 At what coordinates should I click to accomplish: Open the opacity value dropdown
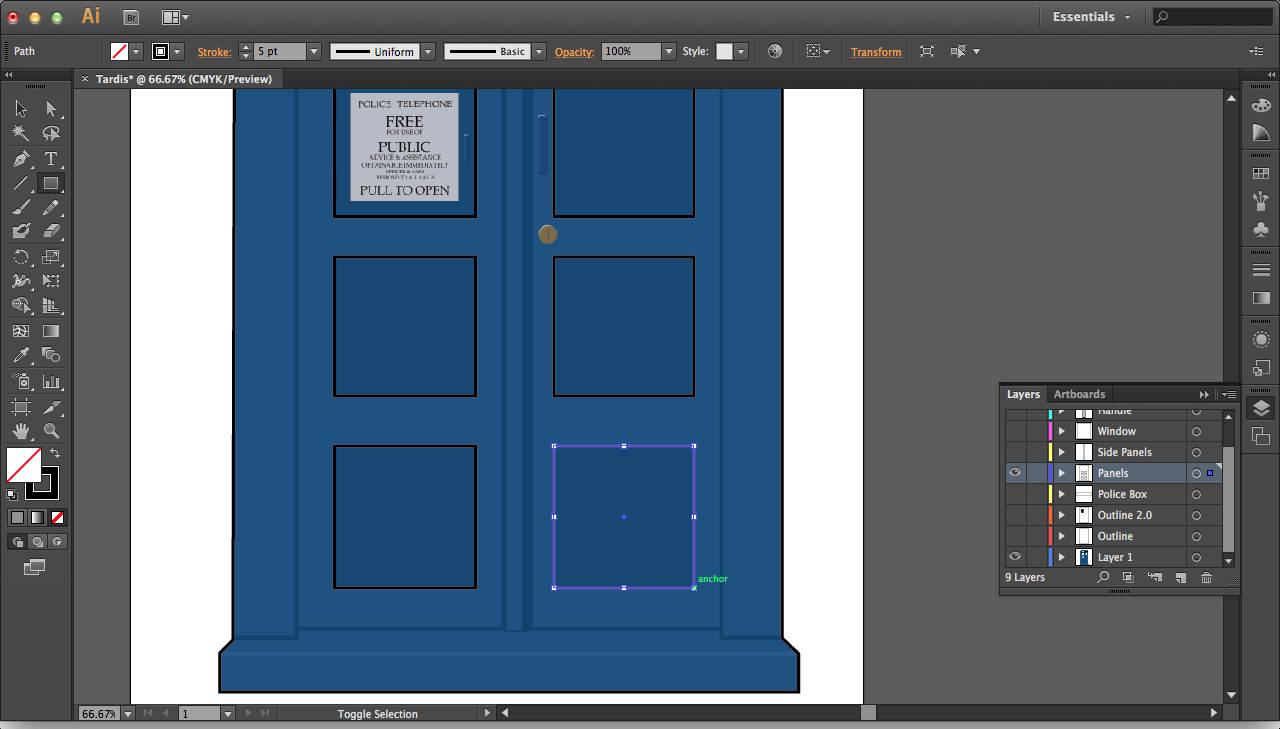click(669, 51)
